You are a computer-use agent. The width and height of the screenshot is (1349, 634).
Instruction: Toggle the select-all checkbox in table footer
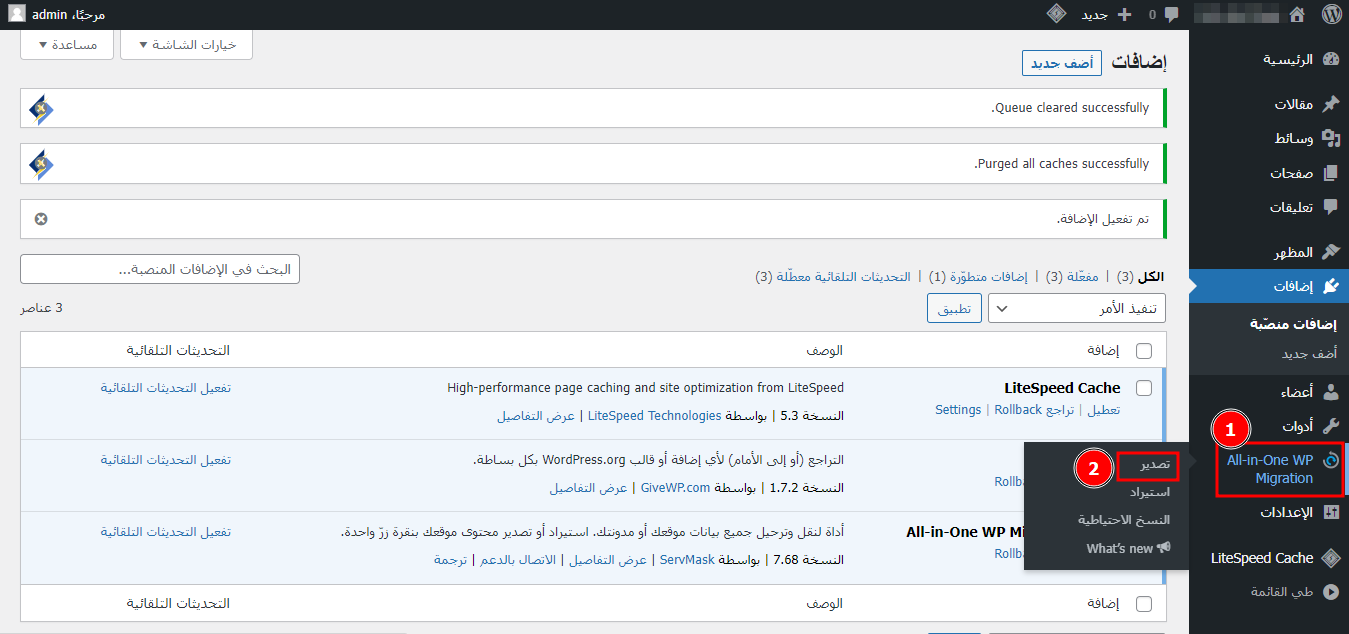tap(1144, 604)
